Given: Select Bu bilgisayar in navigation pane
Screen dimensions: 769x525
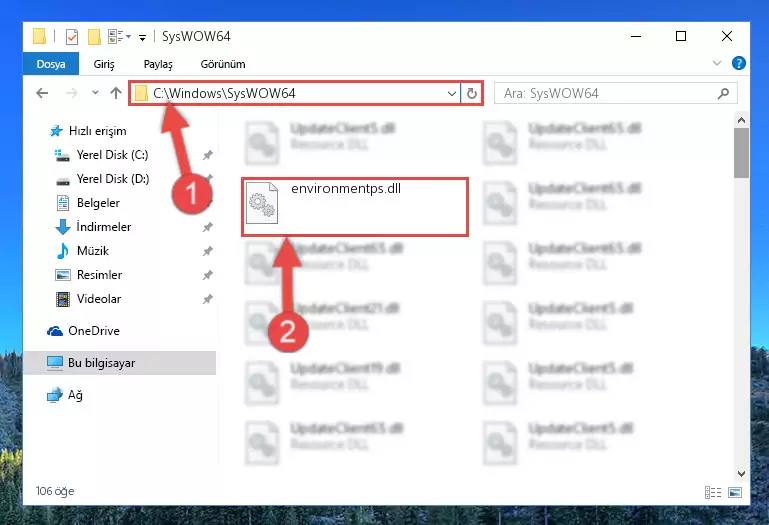Looking at the screenshot, I should pos(120,363).
